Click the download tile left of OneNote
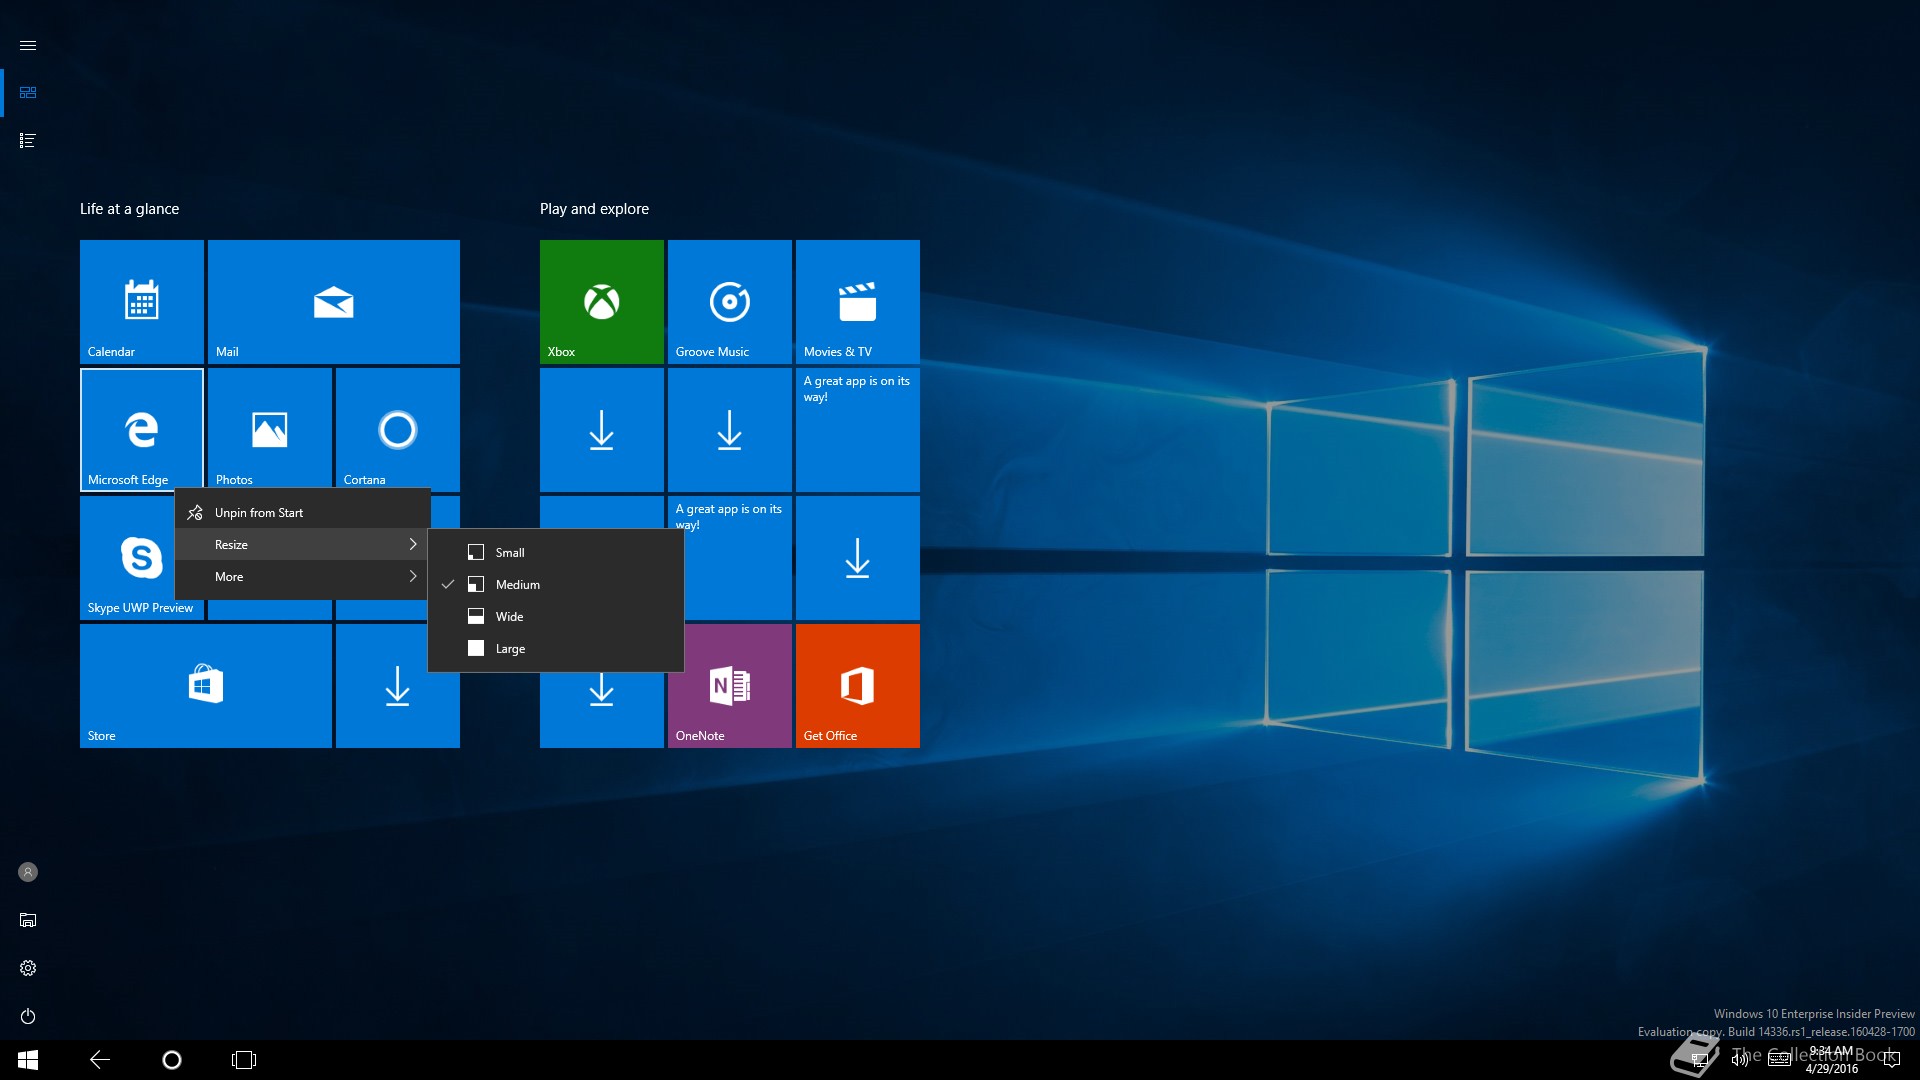Screen dimensions: 1920x1080 tap(602, 710)
